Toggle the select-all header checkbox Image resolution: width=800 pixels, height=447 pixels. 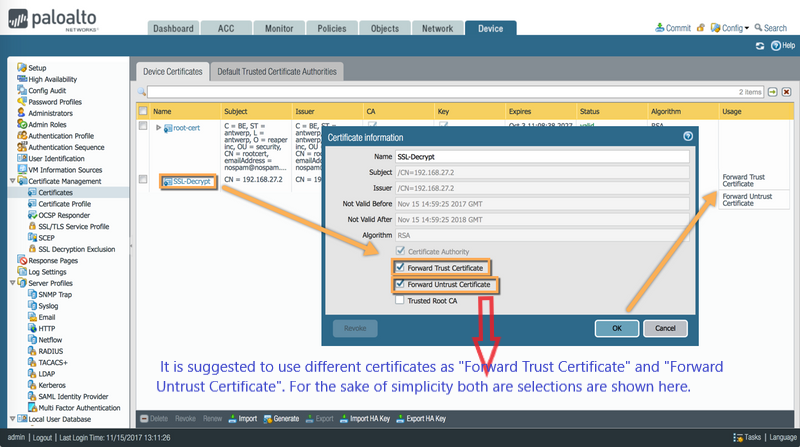coord(143,111)
